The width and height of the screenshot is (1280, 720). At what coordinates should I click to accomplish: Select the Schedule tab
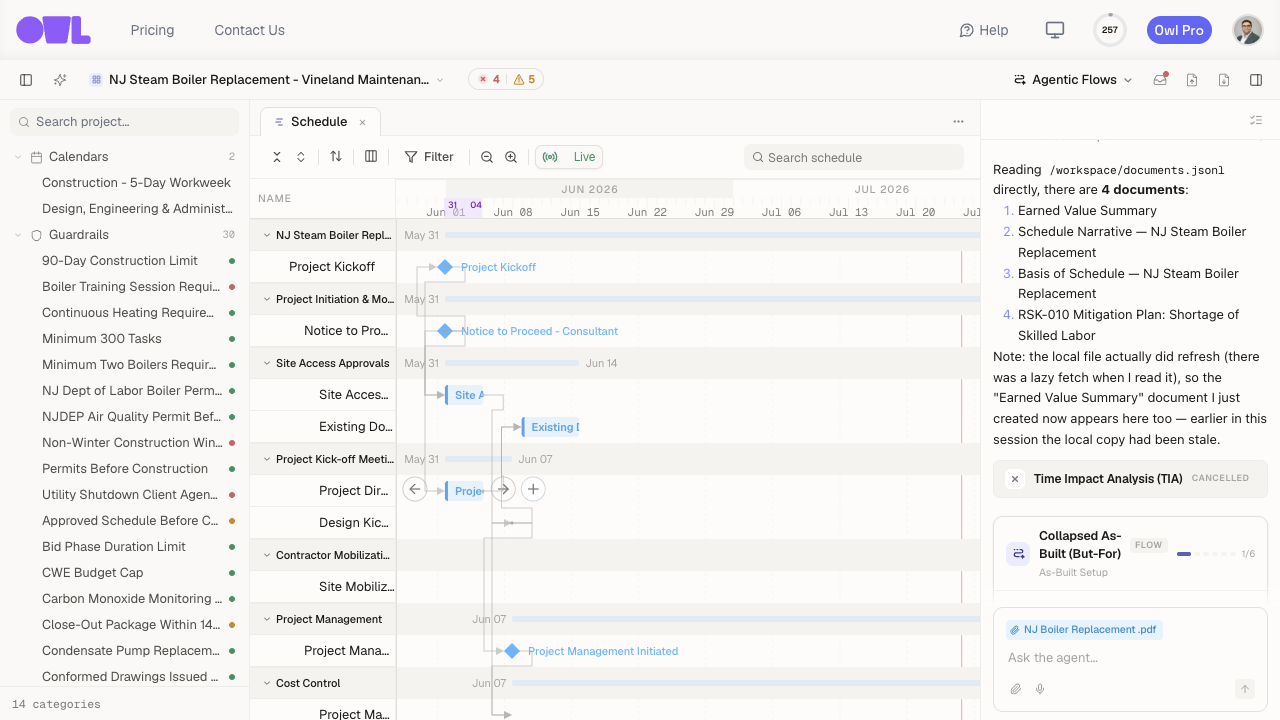[318, 122]
